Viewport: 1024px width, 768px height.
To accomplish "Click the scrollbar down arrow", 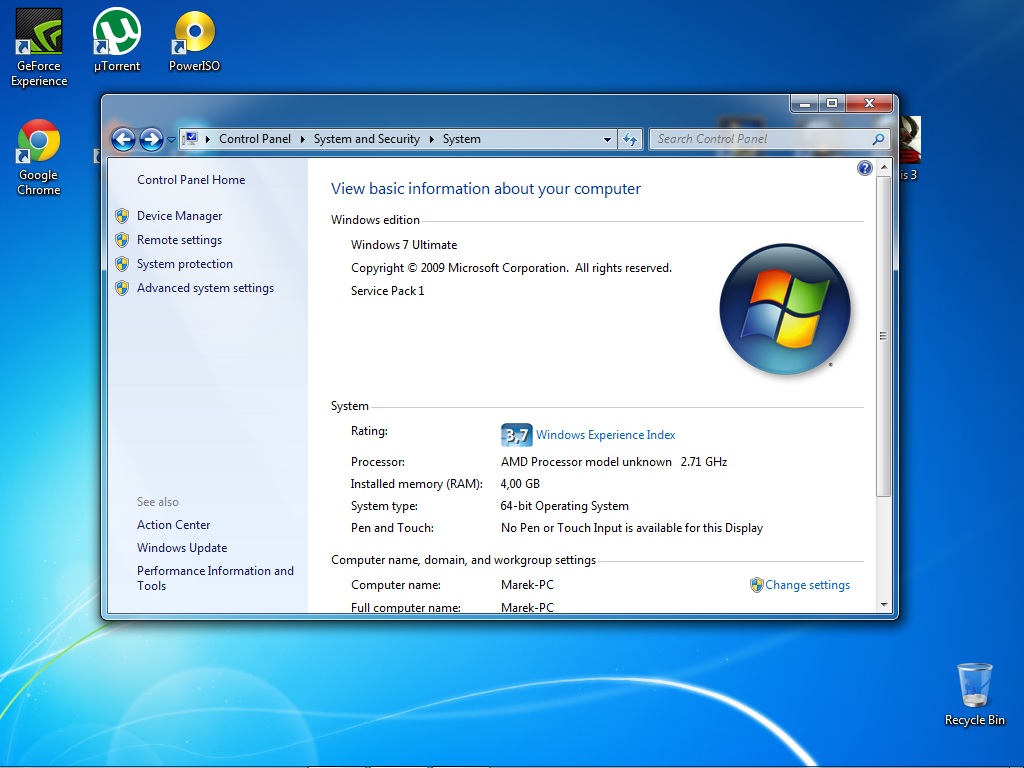I will pyautogui.click(x=884, y=605).
